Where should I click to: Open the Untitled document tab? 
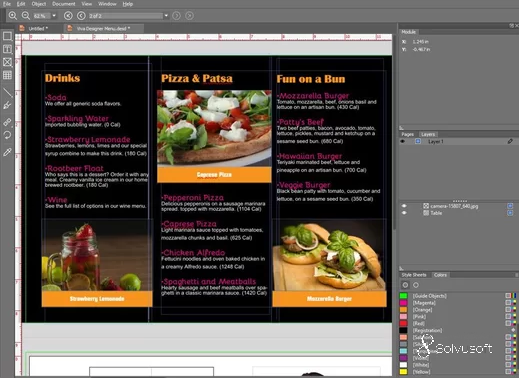[x=38, y=29]
